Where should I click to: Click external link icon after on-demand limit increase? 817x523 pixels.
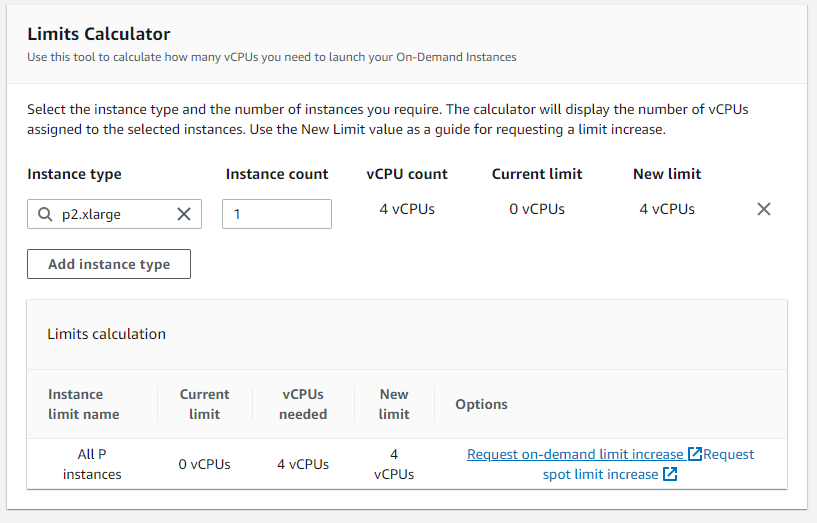click(695, 454)
